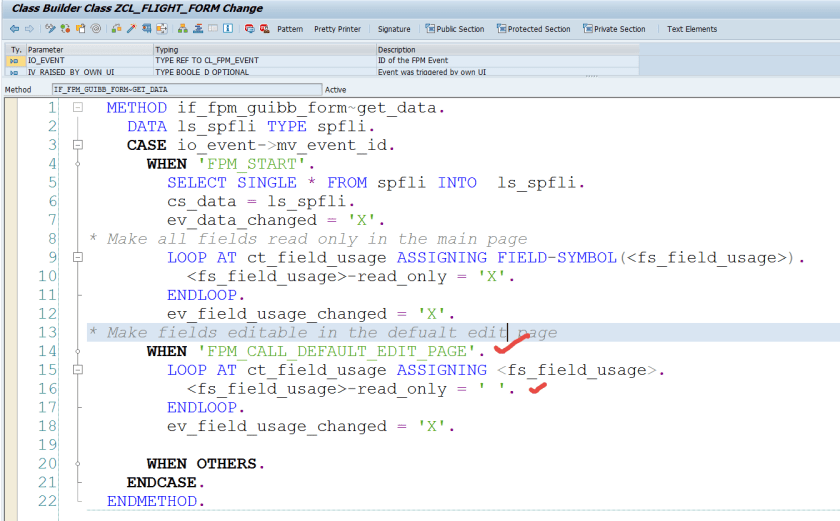The height and width of the screenshot is (521, 840).
Task: Collapse the CASE block at line 3
Action: click(x=77, y=145)
